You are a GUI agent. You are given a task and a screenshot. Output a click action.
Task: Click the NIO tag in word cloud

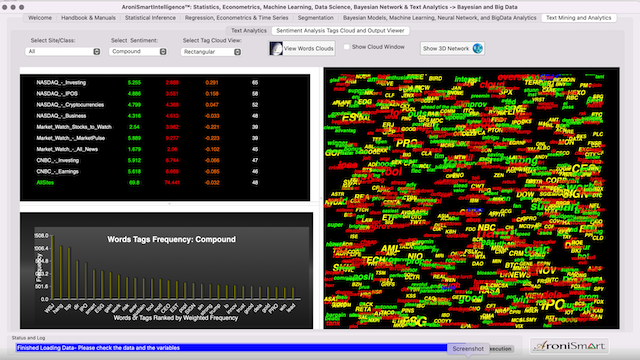click(x=415, y=257)
